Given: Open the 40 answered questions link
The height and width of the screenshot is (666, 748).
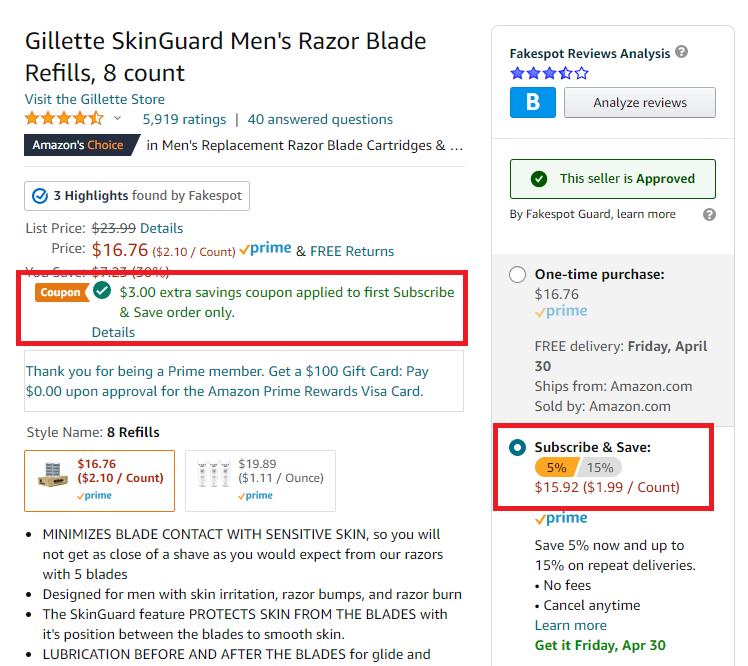Looking at the screenshot, I should coord(320,119).
